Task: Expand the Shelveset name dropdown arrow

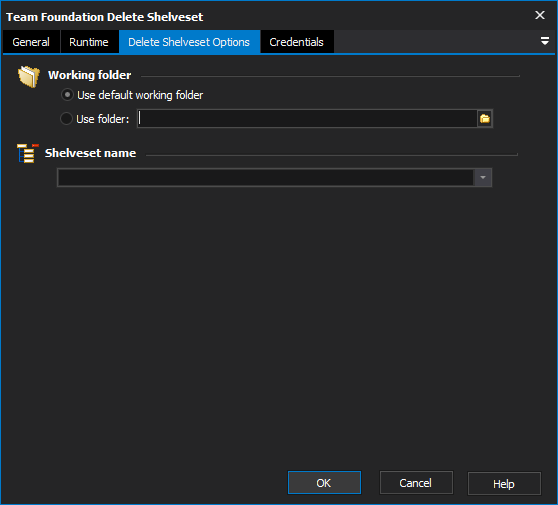Action: click(483, 178)
